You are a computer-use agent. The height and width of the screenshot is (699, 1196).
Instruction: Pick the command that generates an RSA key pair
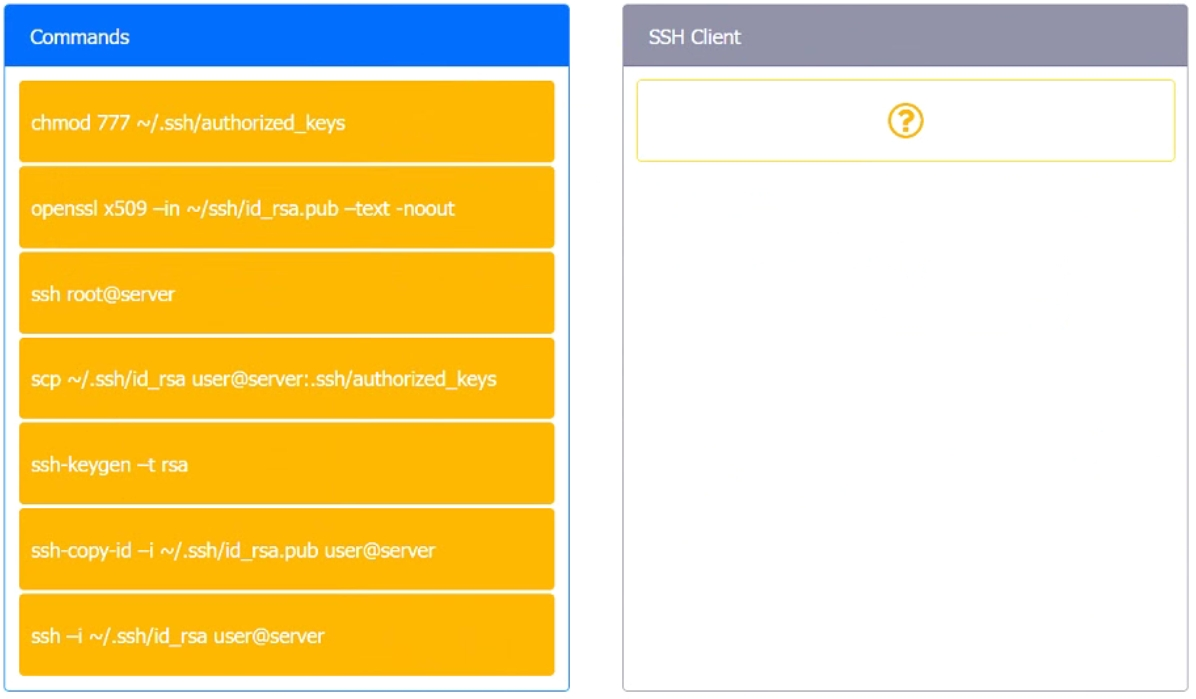[287, 464]
